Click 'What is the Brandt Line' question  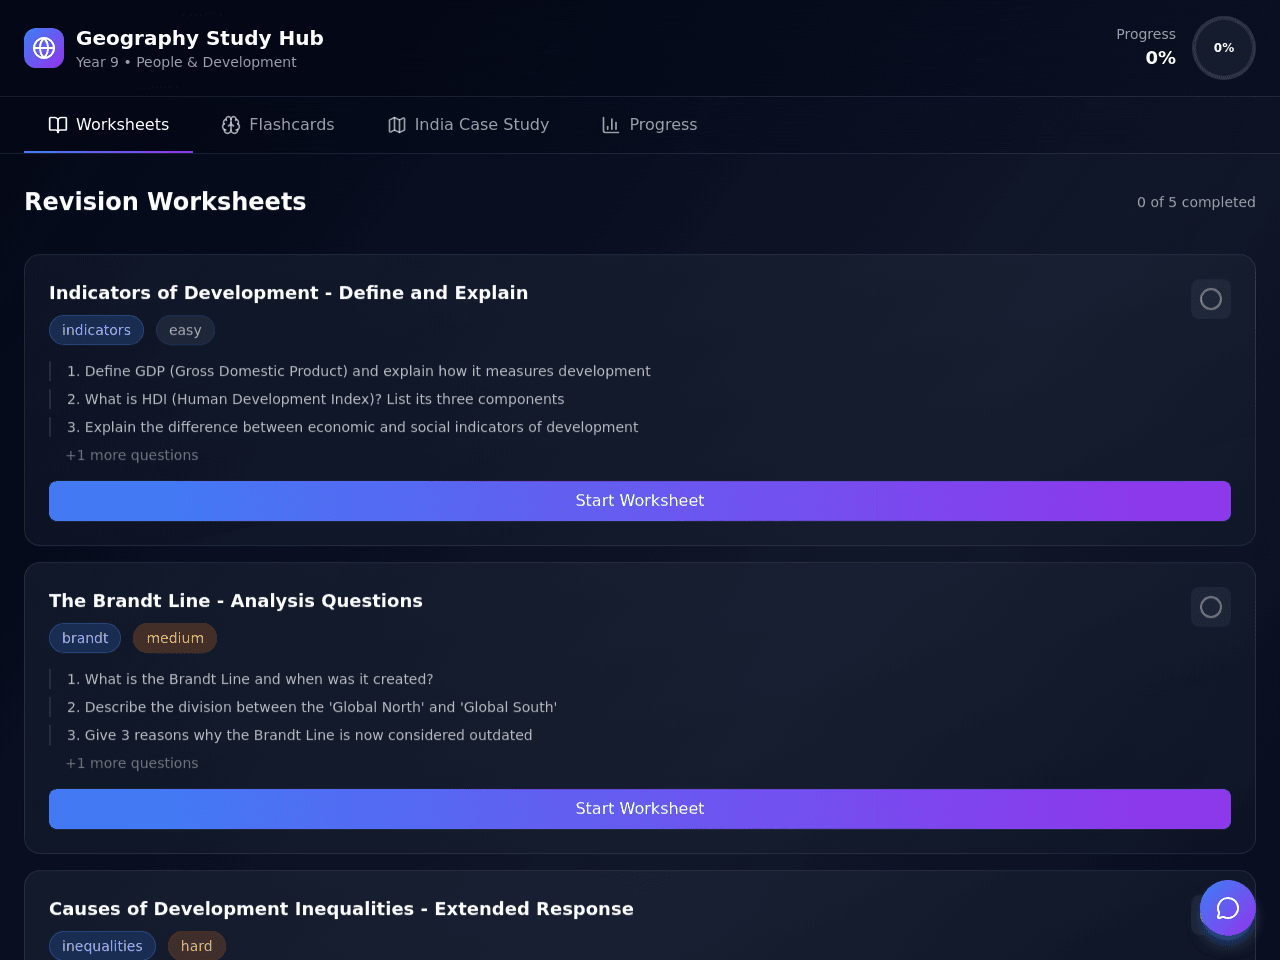click(x=250, y=679)
